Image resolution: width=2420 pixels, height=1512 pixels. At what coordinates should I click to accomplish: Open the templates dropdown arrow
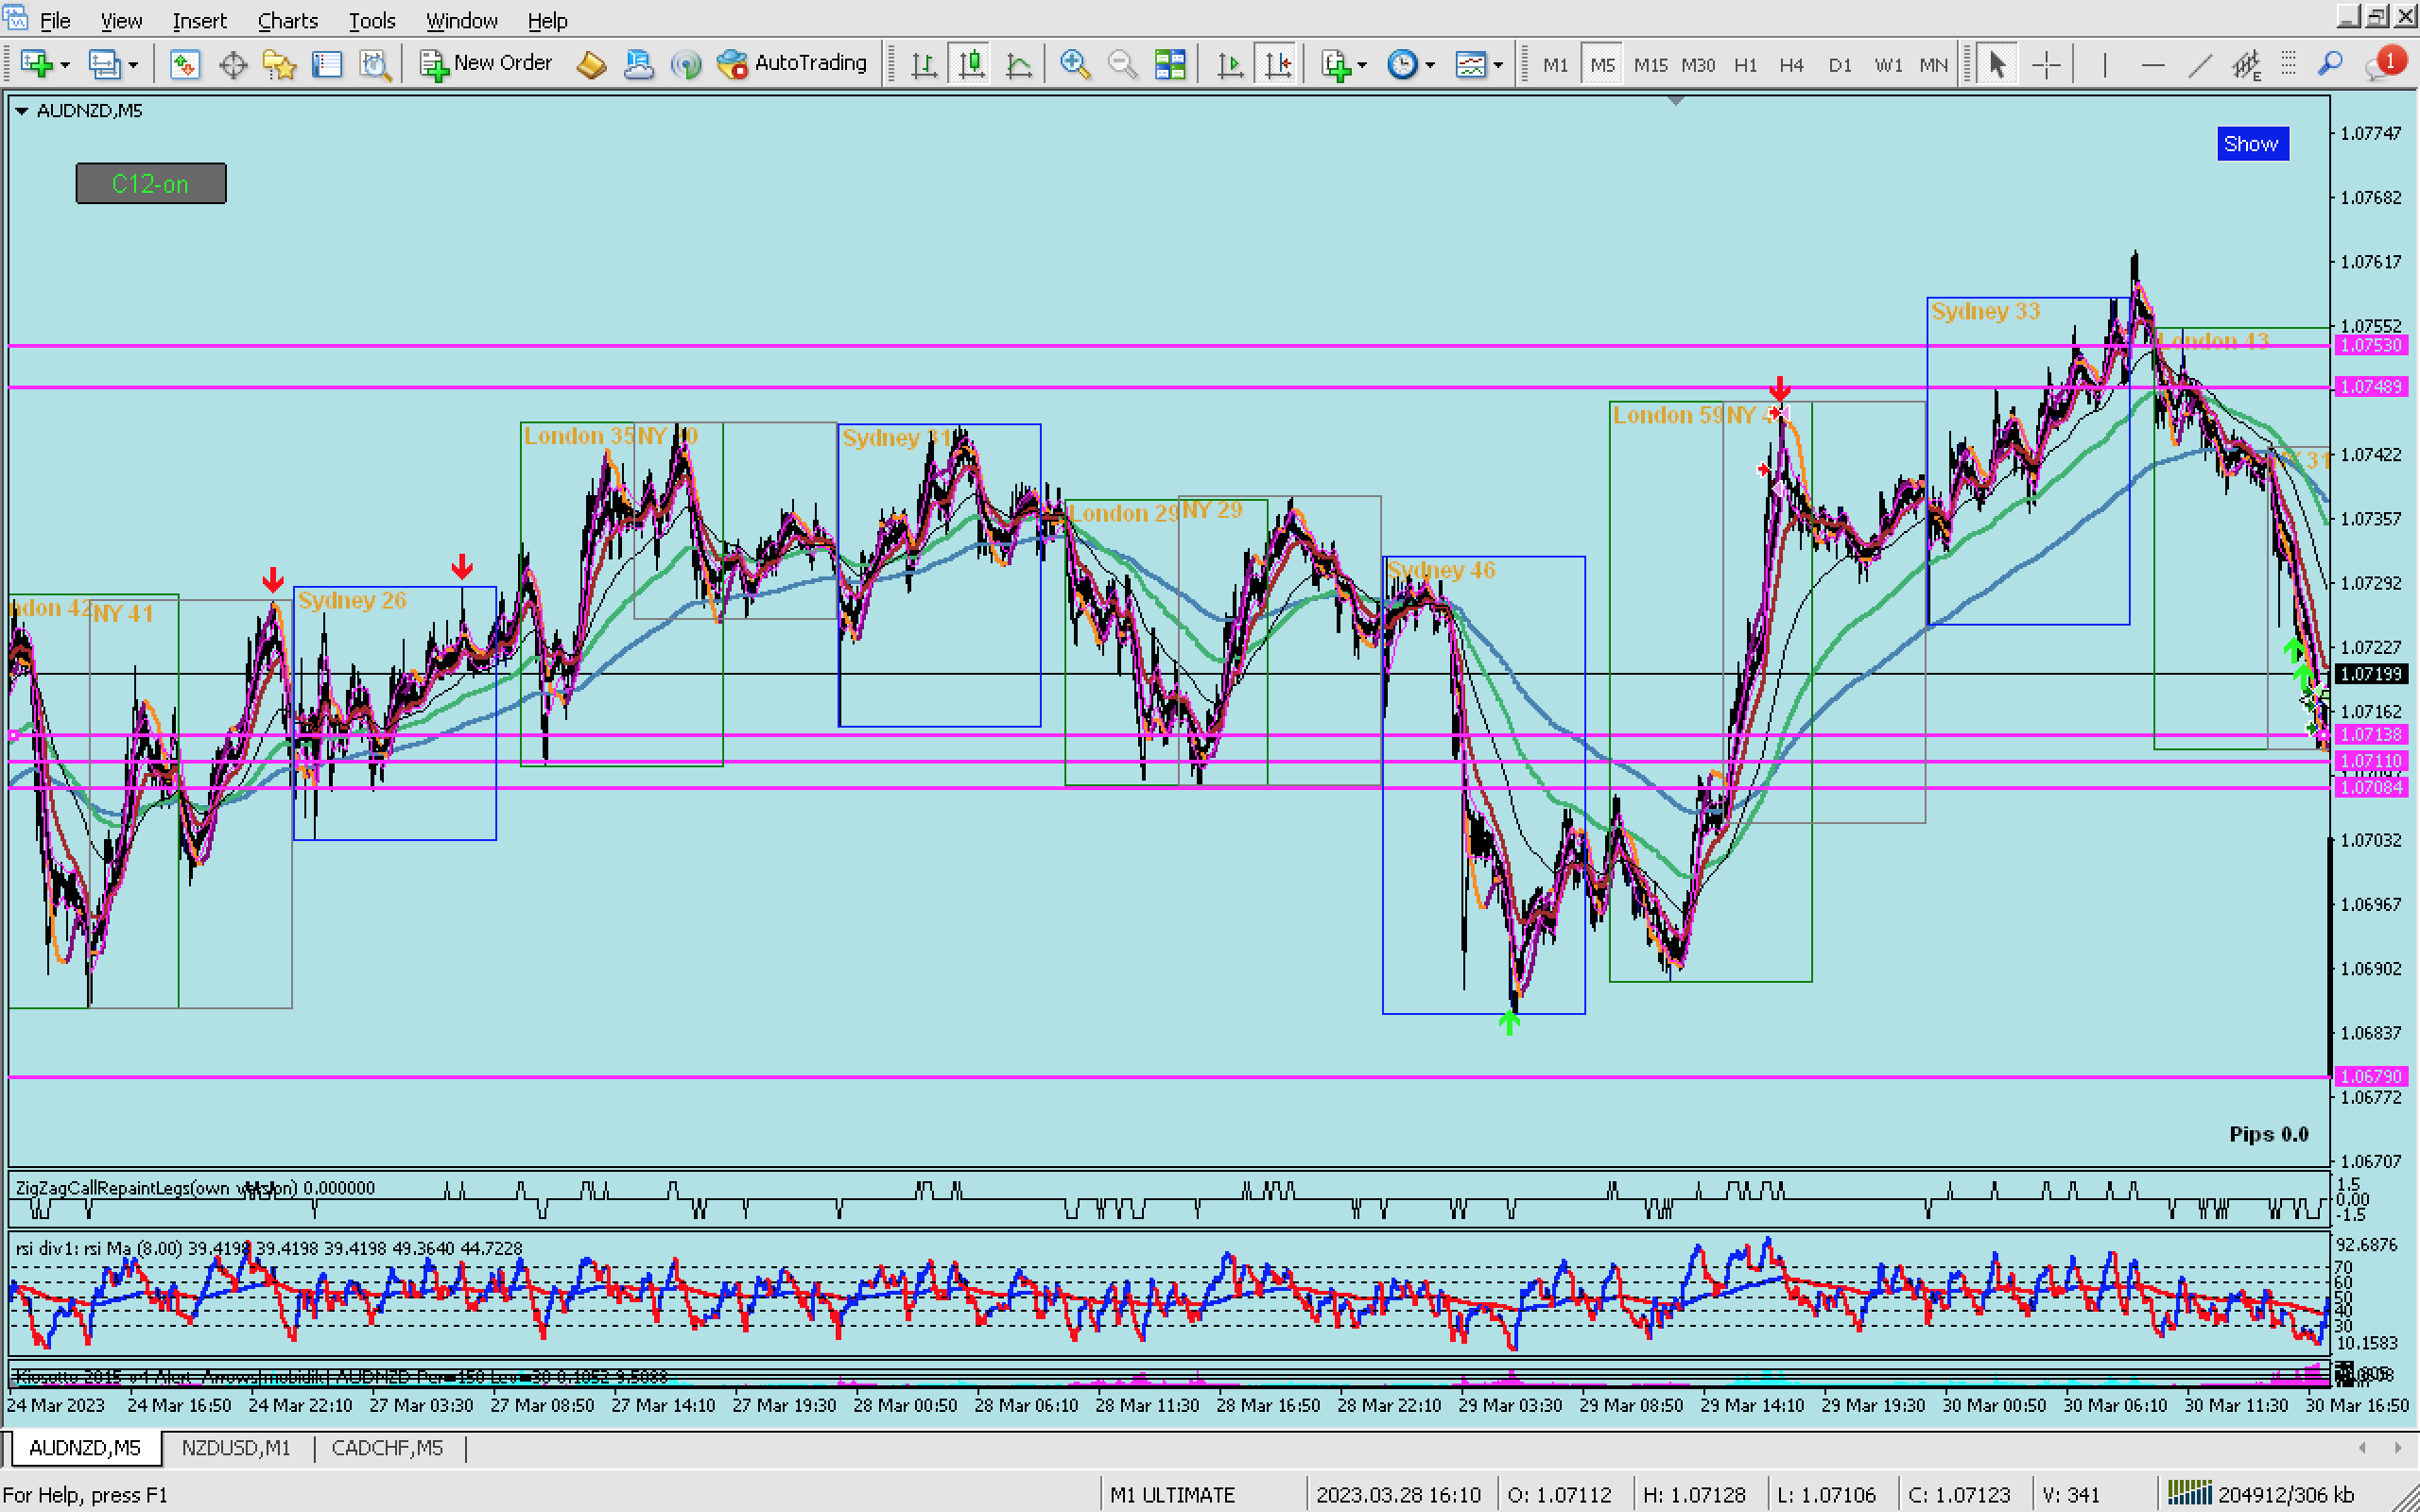[x=1498, y=65]
